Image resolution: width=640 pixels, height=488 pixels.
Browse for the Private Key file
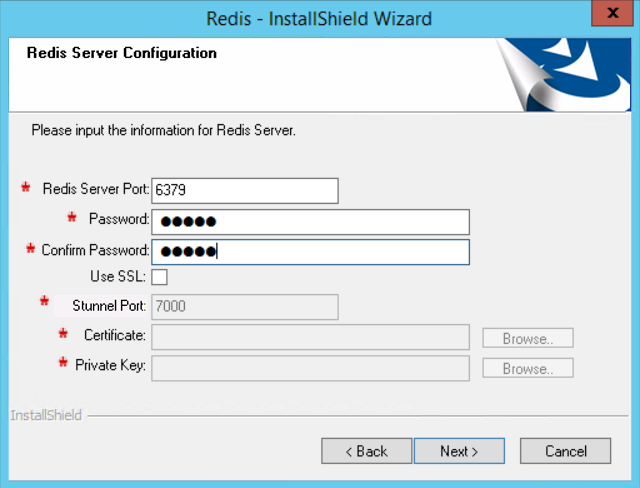pos(528,368)
